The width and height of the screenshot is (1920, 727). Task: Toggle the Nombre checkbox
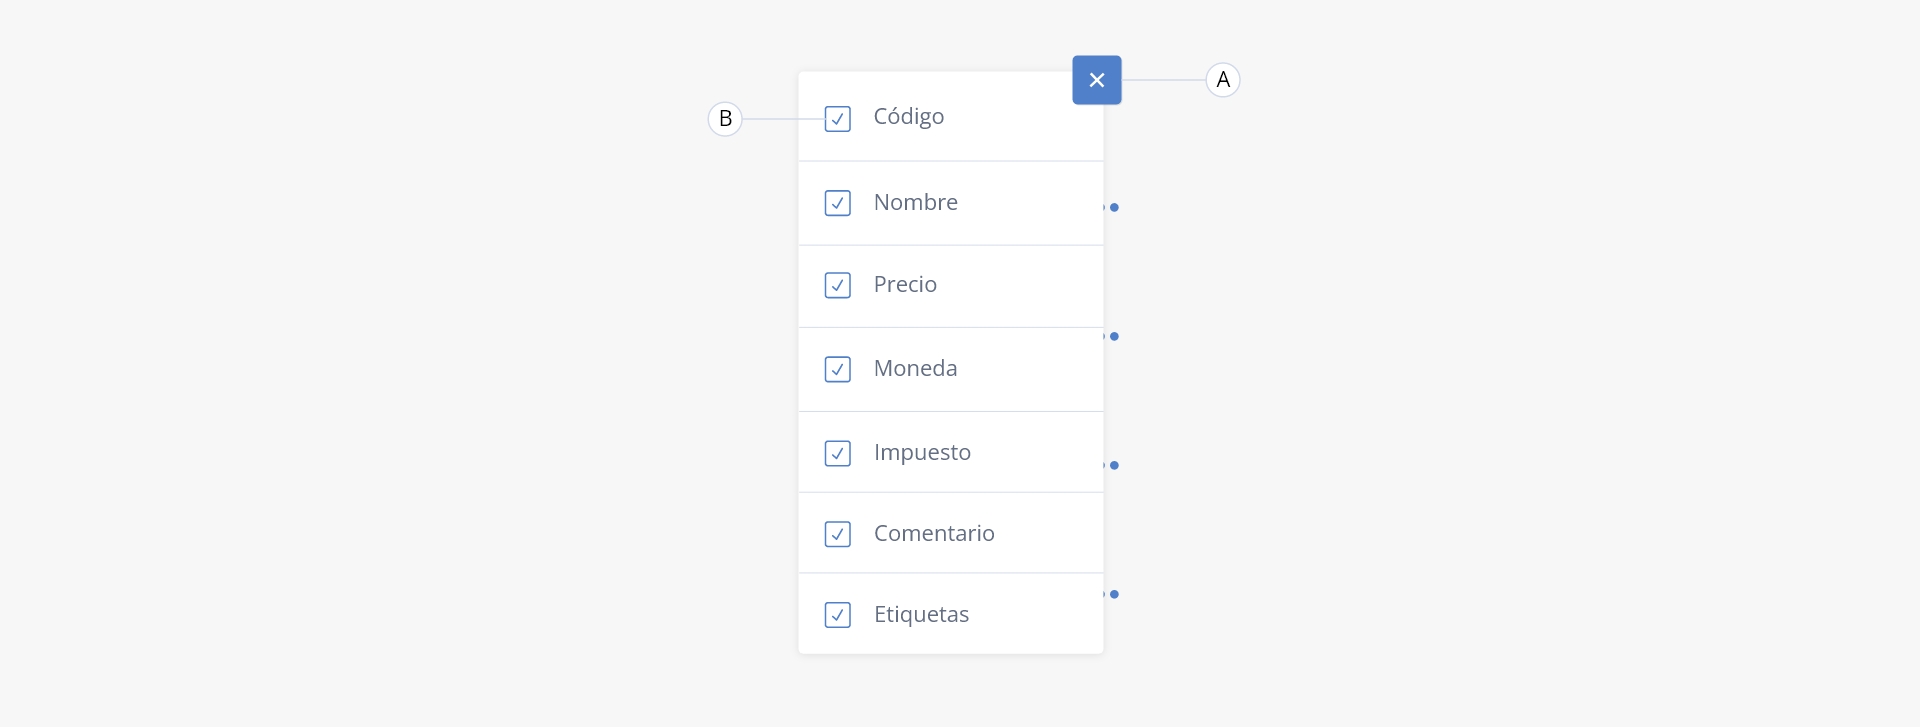(x=838, y=203)
